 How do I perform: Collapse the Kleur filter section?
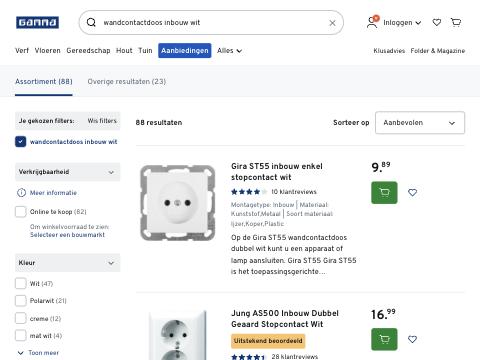[x=67, y=263]
